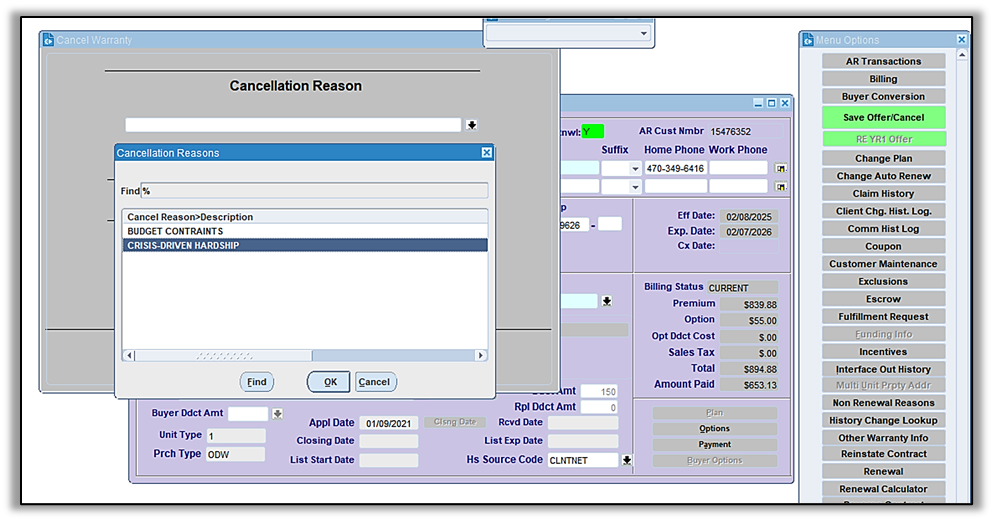Click the Cancel Warranty window icon
The image size is (993, 521).
tap(47, 40)
